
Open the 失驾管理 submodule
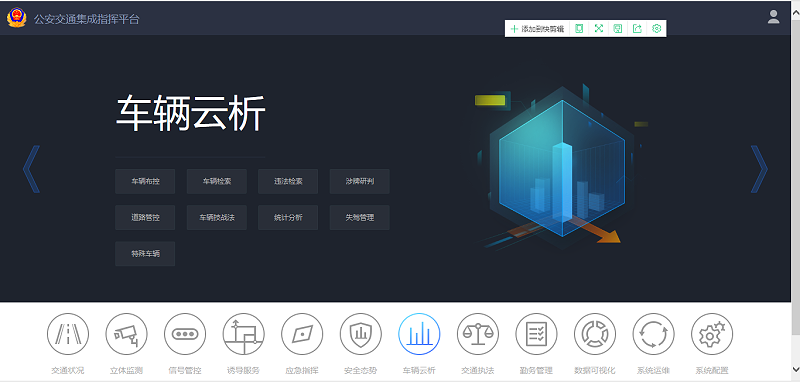click(x=359, y=217)
